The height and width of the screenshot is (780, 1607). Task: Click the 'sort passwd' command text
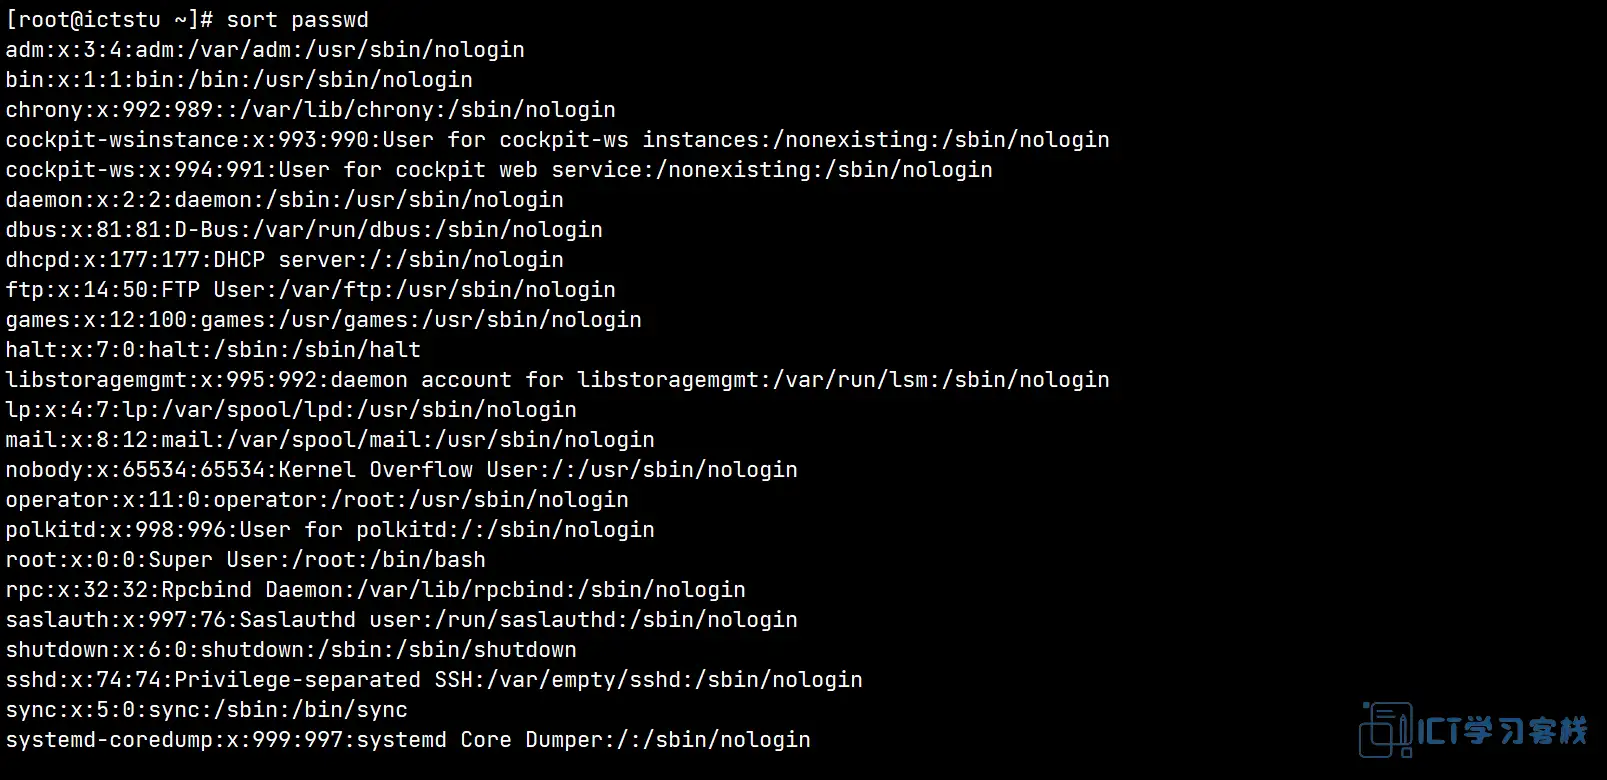(x=298, y=20)
